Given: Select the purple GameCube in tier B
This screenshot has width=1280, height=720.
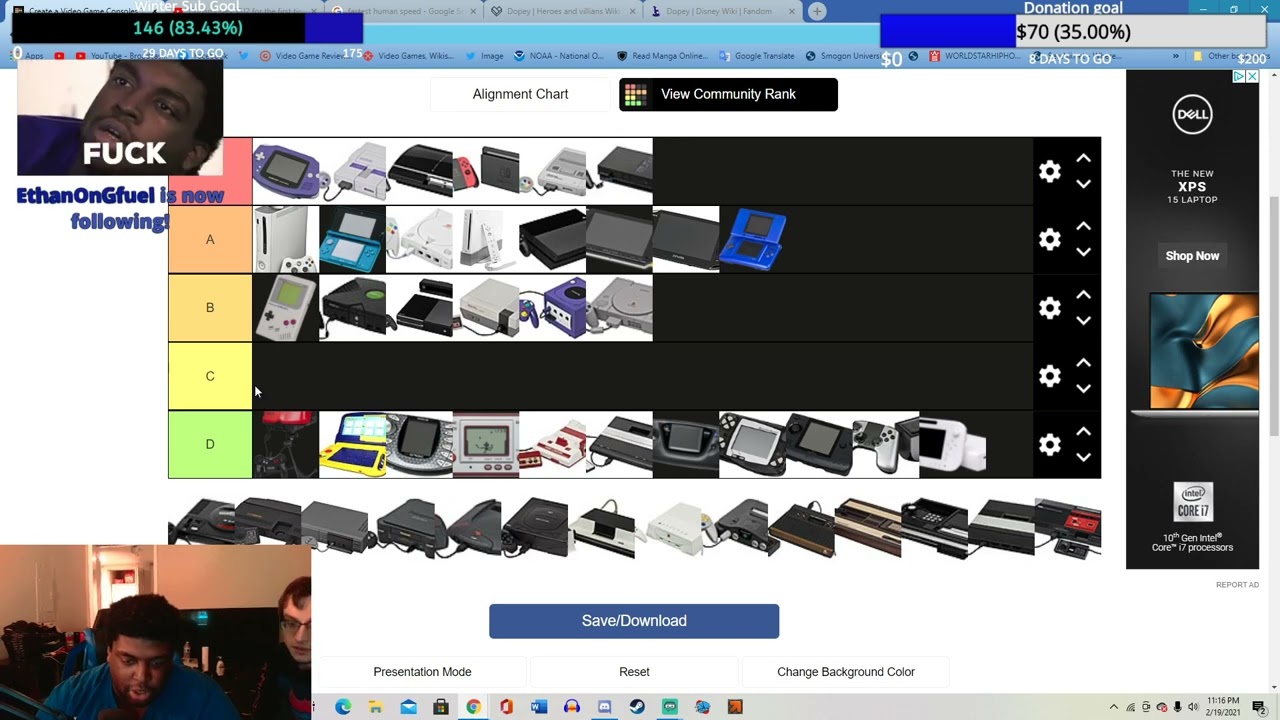Looking at the screenshot, I should (553, 308).
